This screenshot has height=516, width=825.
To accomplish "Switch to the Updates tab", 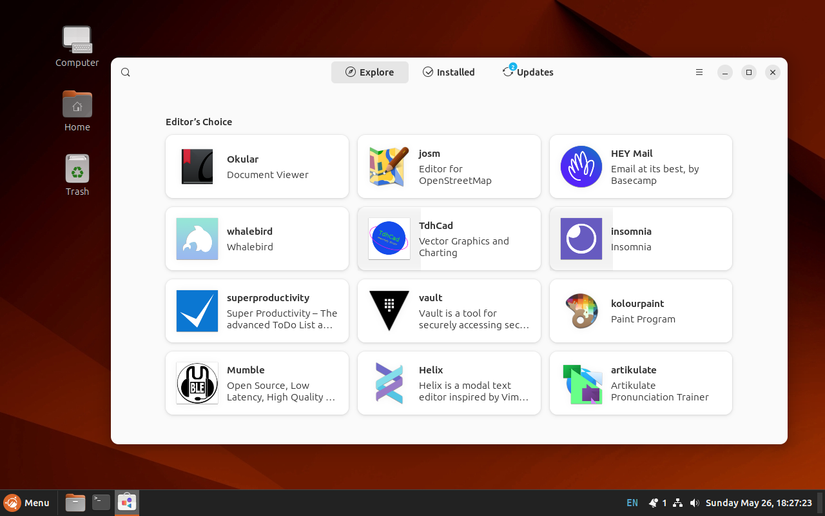I will [x=528, y=72].
